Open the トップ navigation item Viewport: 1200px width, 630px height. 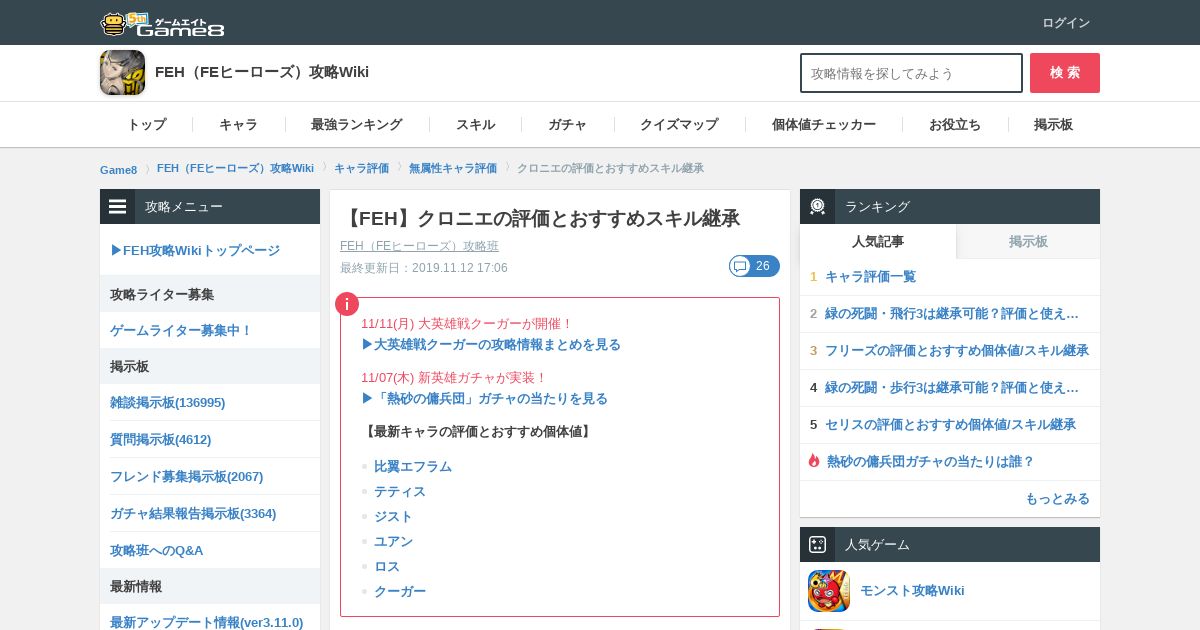click(x=146, y=125)
